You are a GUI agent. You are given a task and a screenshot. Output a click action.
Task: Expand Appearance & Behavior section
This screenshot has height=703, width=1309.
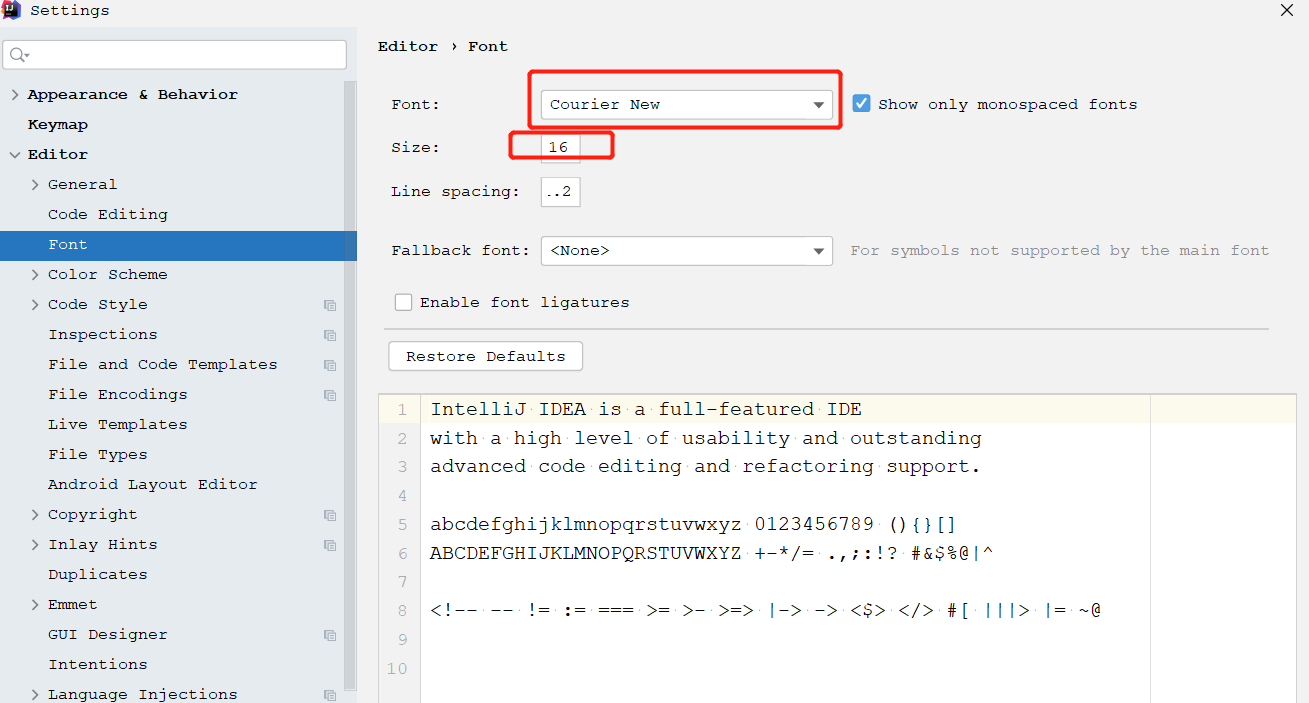point(14,95)
